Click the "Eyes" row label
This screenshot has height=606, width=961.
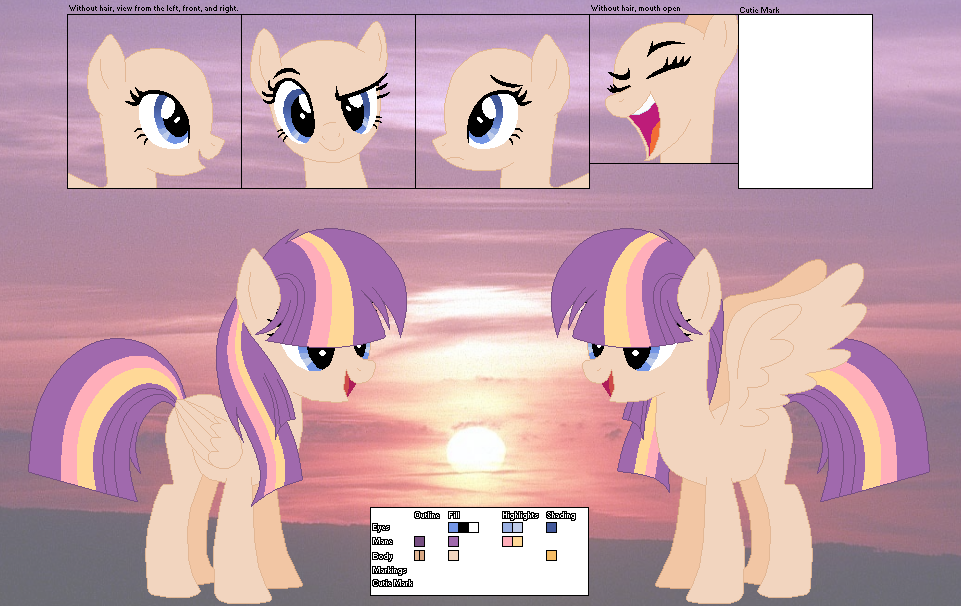tap(381, 528)
